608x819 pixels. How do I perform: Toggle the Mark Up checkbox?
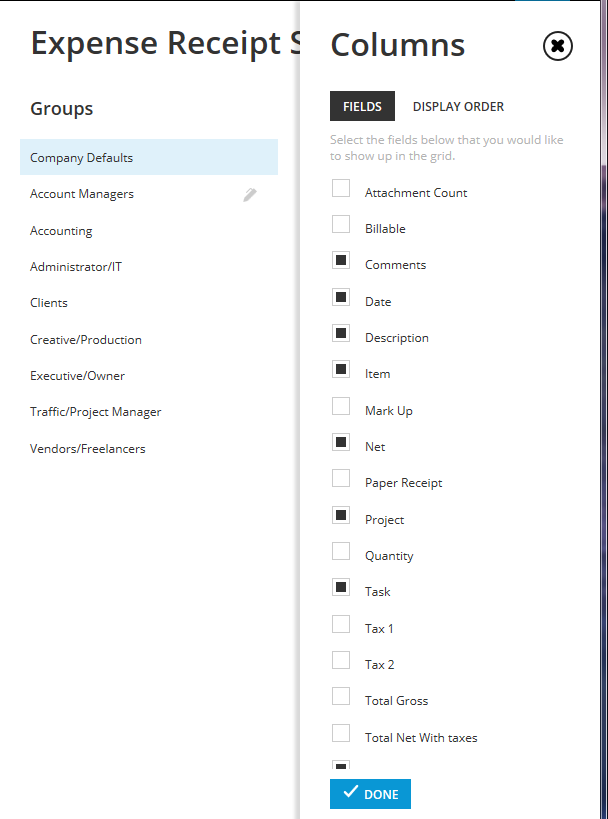(x=341, y=406)
